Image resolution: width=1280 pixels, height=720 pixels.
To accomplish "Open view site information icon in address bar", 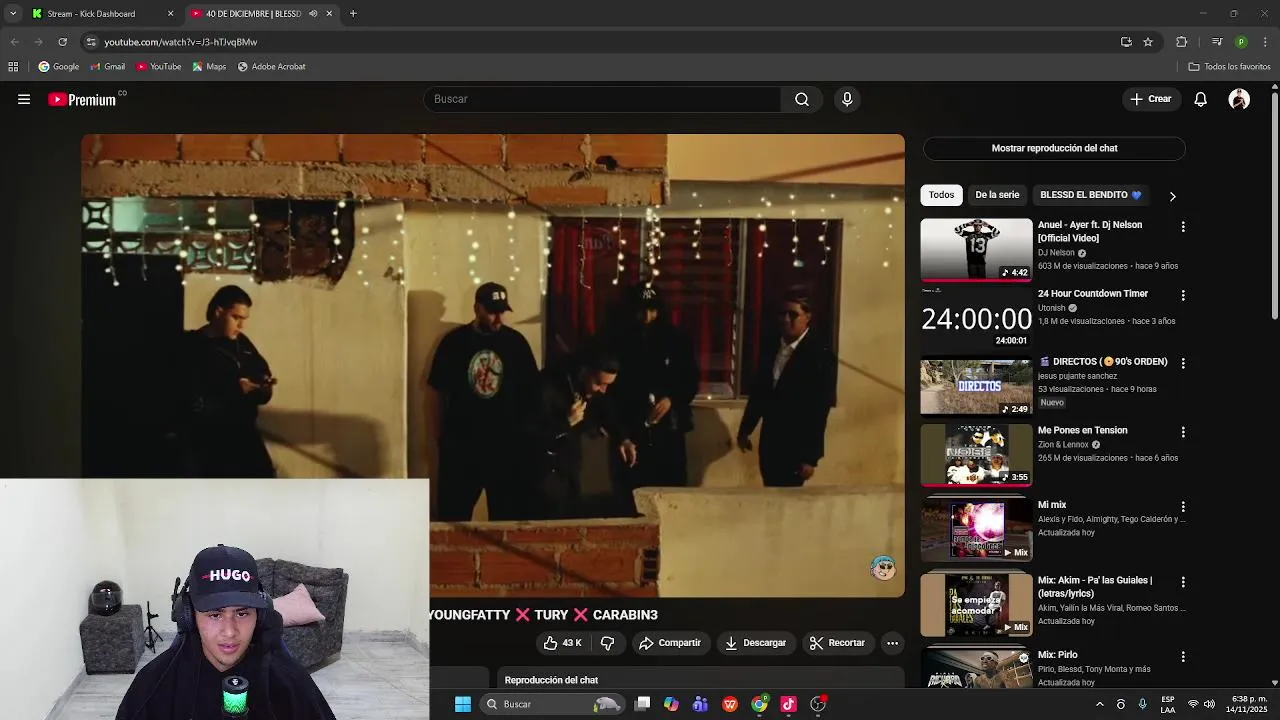I will pos(91,42).
